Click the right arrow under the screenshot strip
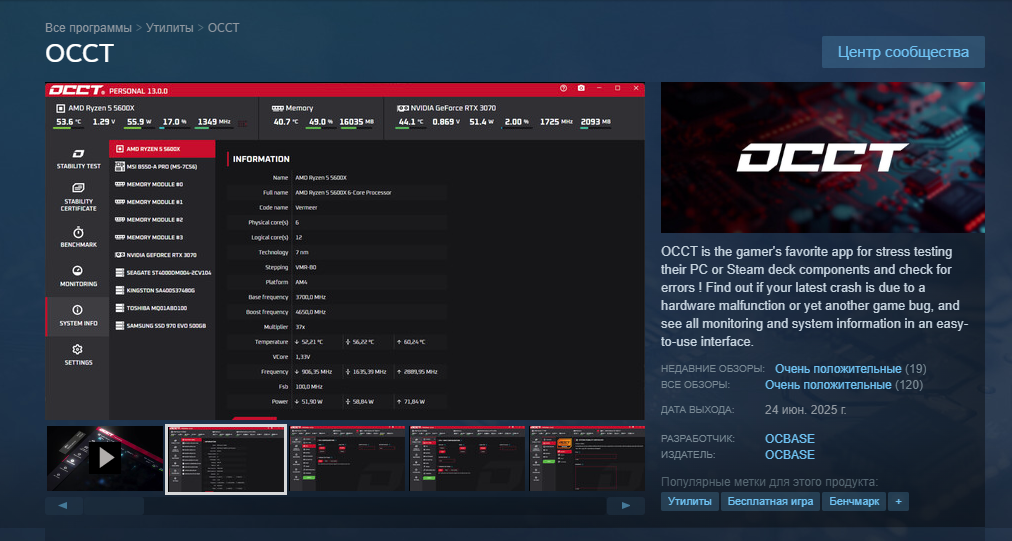The height and width of the screenshot is (541, 1012). tap(626, 506)
